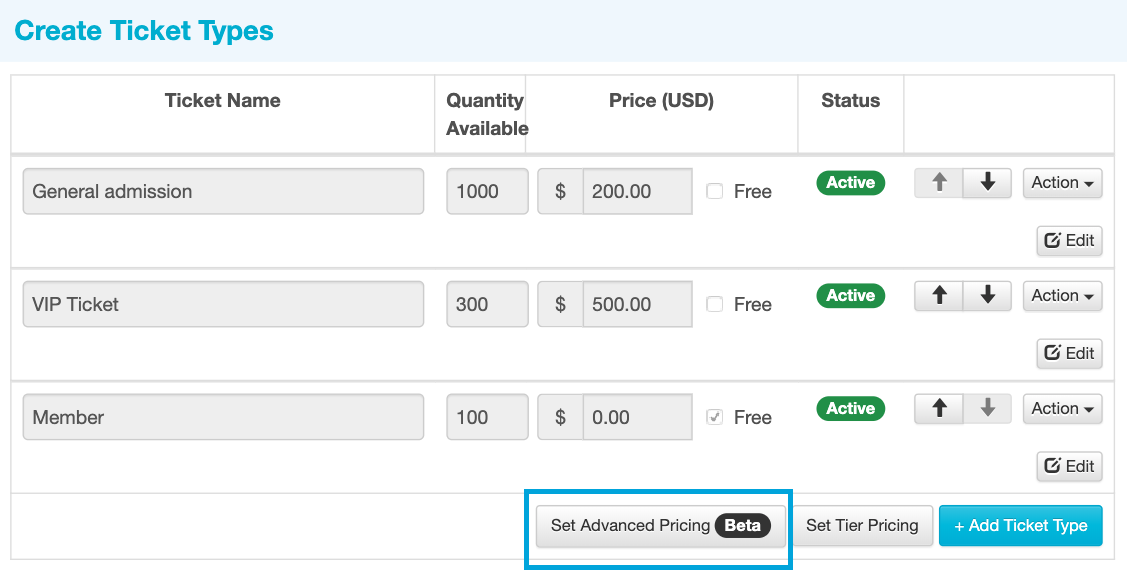Move General admission ticket down

pyautogui.click(x=988, y=183)
